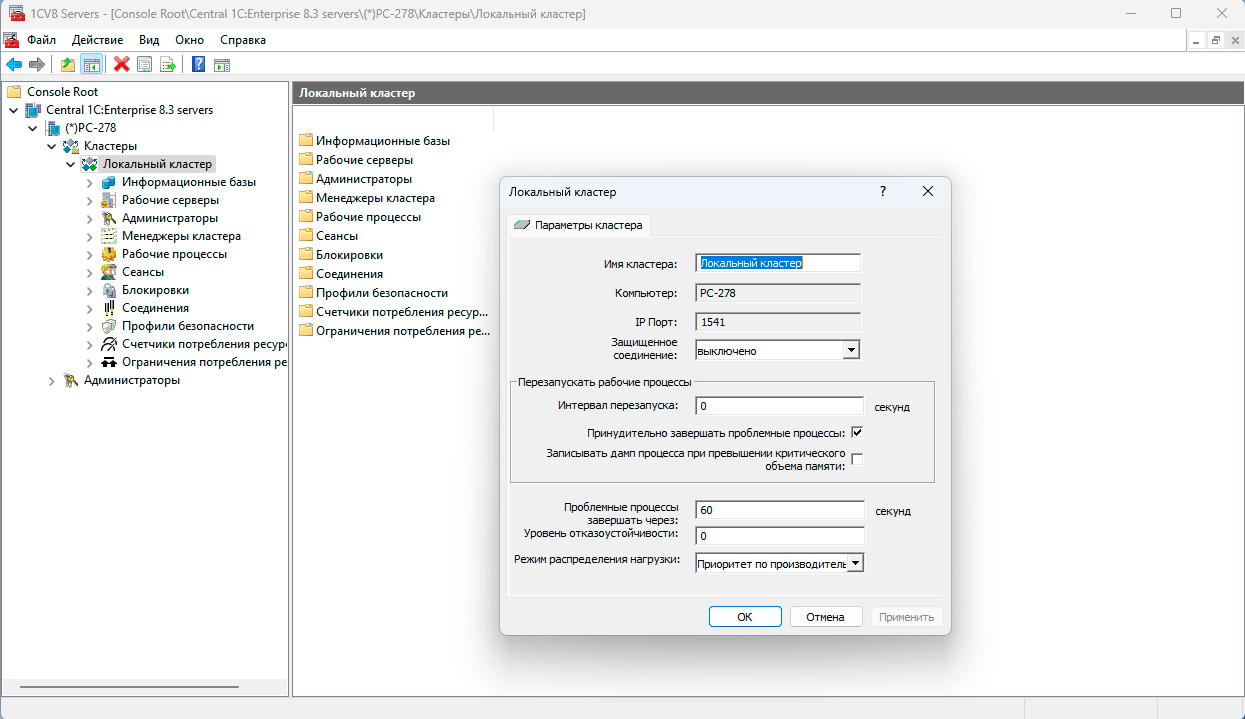Click the Отмена button
This screenshot has width=1245, height=719.
(825, 617)
